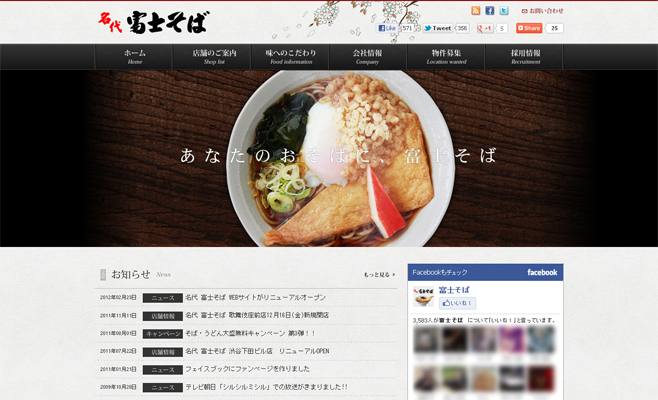Click the Facebook Like count 571
The image size is (658, 400).
407,28
